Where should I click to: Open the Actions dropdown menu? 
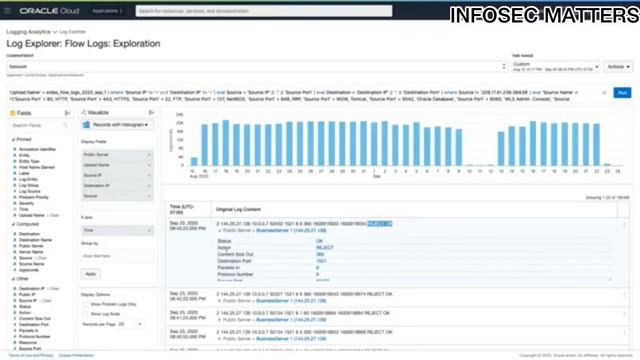tap(618, 67)
